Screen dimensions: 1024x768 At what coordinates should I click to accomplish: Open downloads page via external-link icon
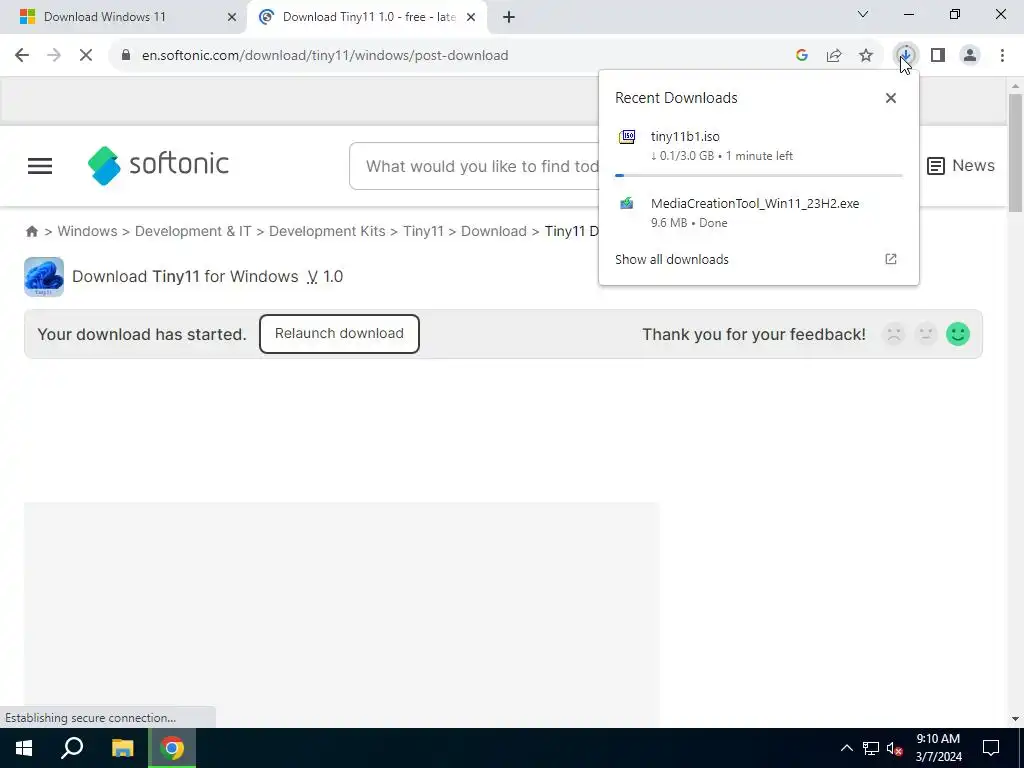click(891, 259)
